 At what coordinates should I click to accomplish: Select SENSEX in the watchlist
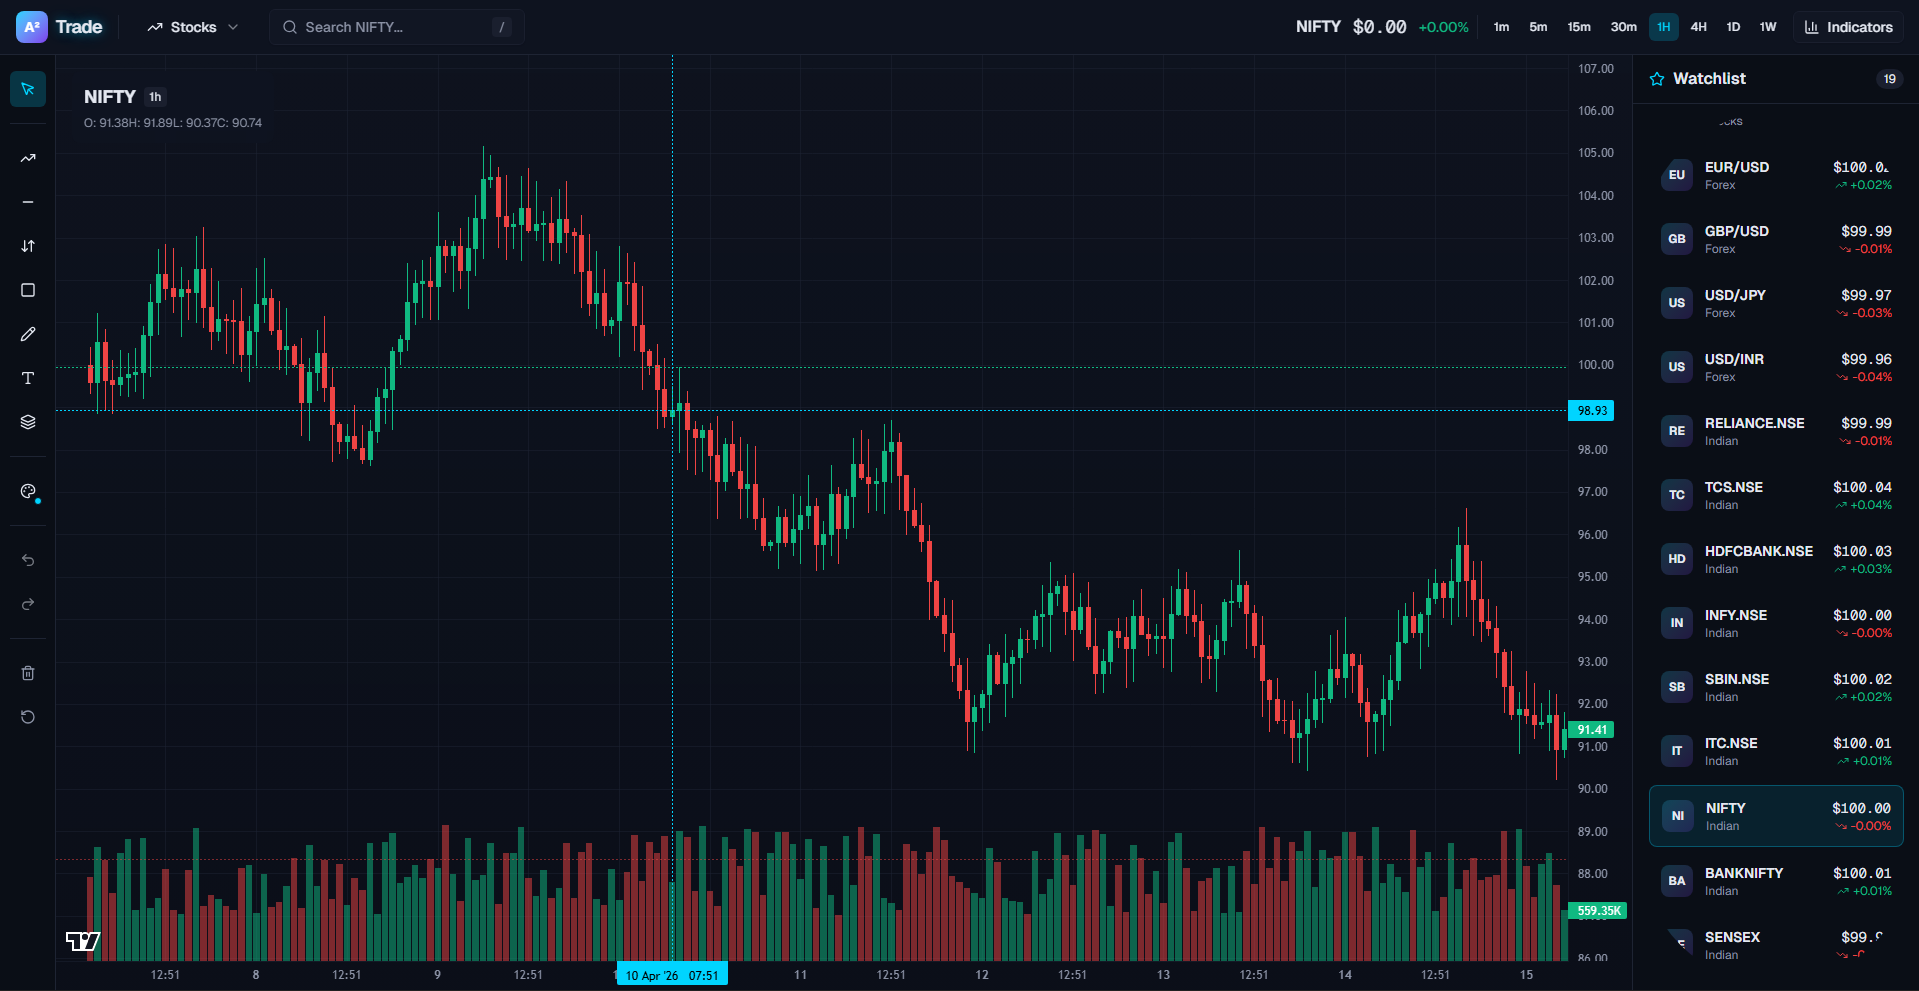pos(1776,945)
